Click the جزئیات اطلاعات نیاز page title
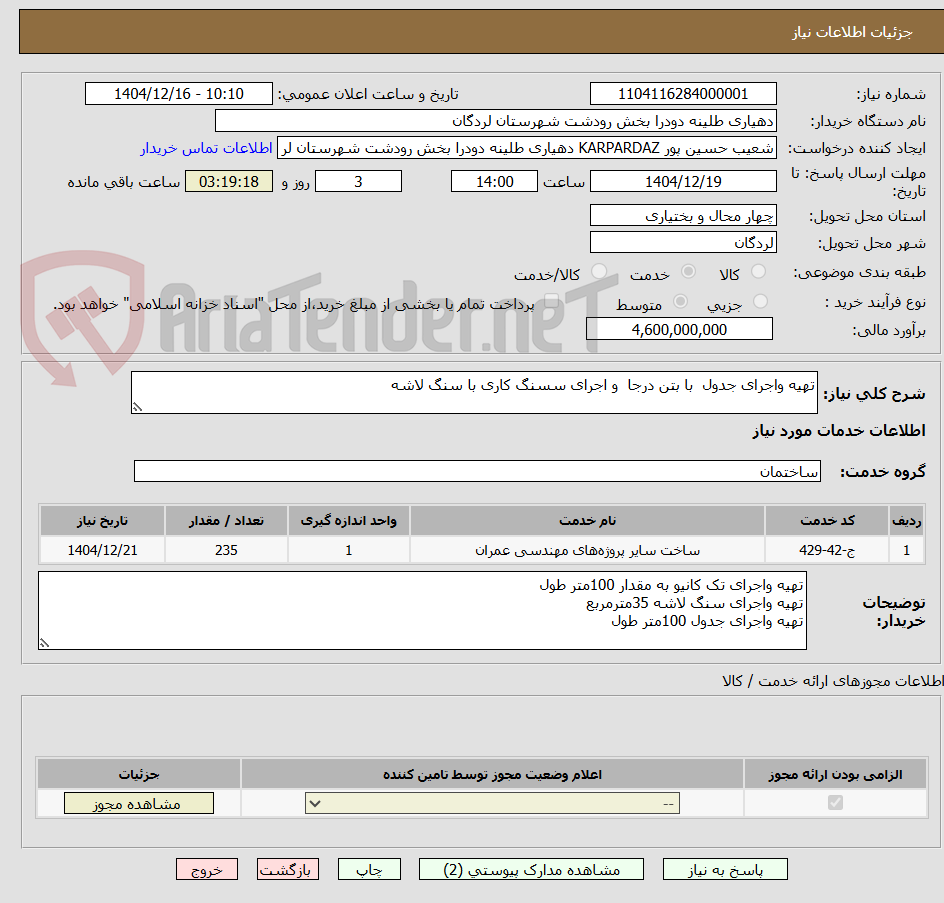944x903 pixels. coord(852,32)
